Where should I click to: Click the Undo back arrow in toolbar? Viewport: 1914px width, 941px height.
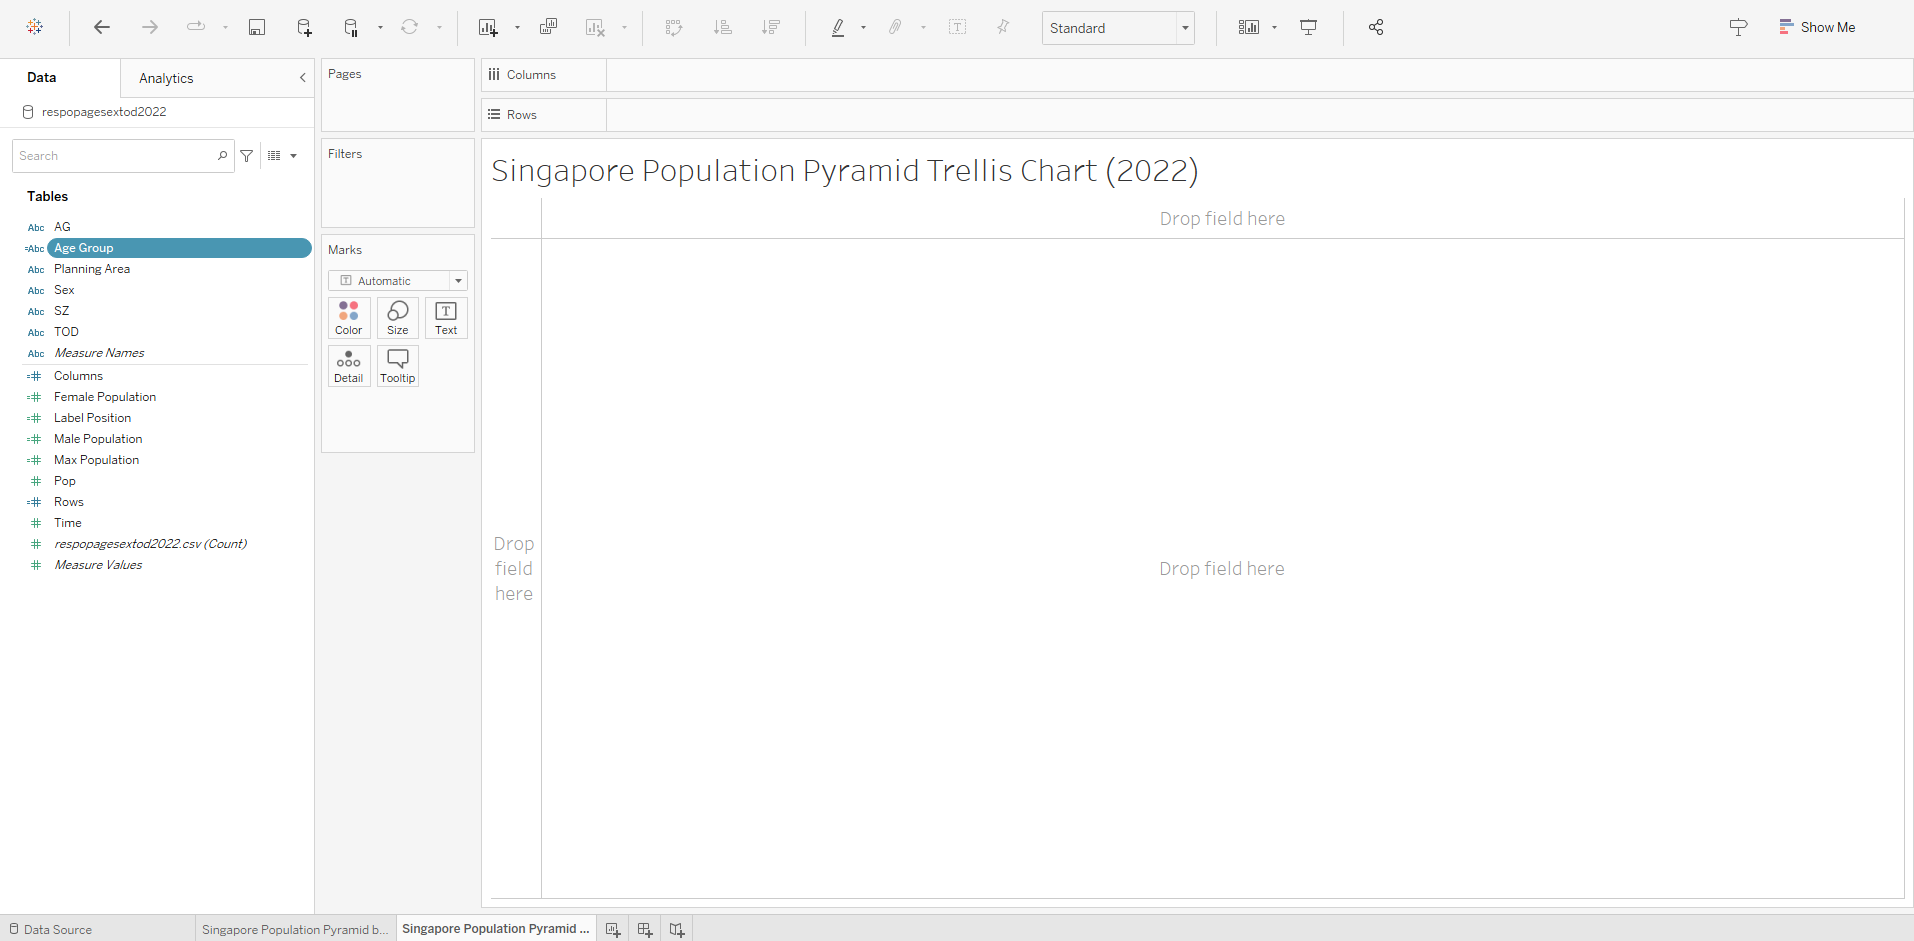(101, 27)
